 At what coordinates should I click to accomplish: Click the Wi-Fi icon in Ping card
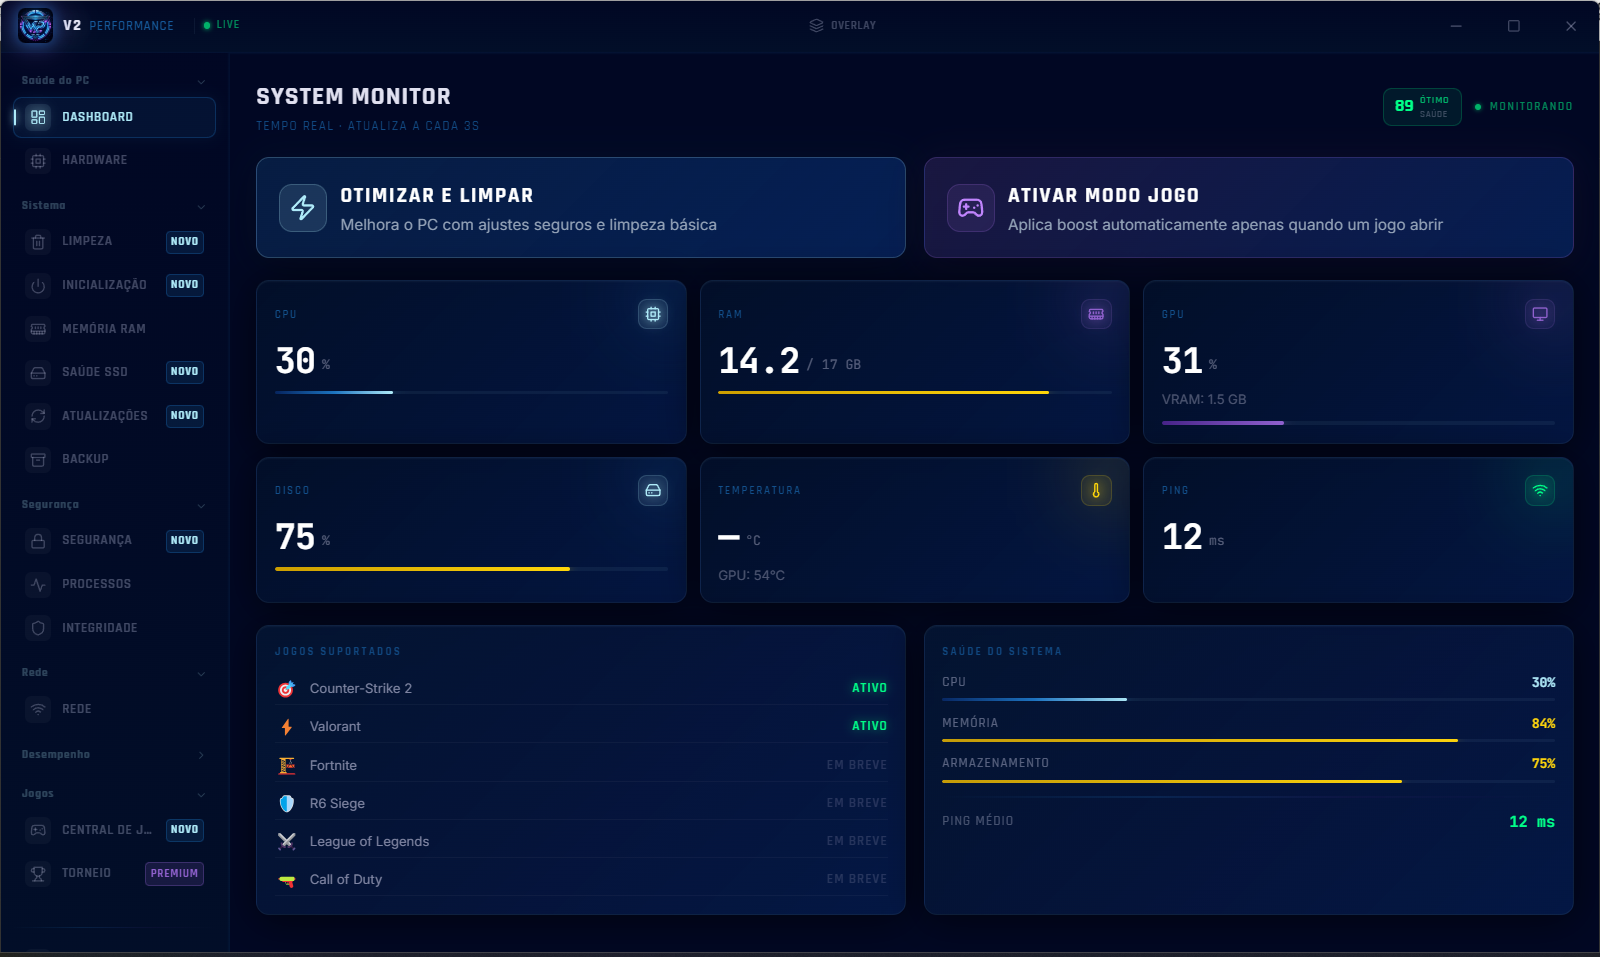point(1540,490)
